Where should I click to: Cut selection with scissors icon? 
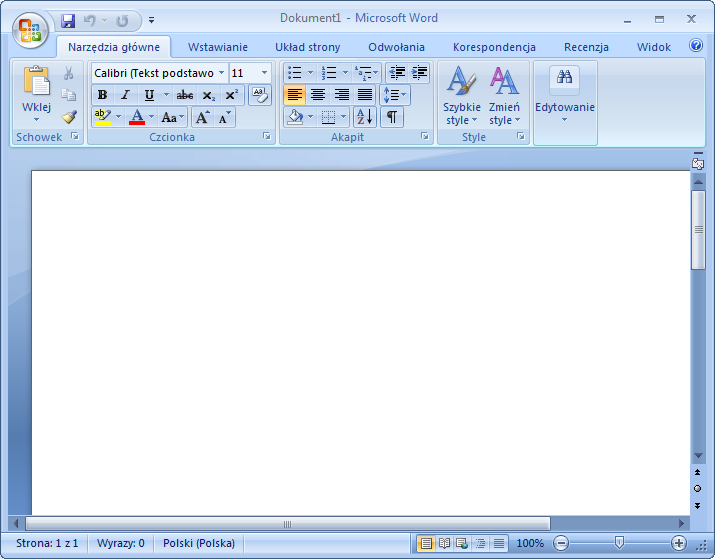pos(68,73)
